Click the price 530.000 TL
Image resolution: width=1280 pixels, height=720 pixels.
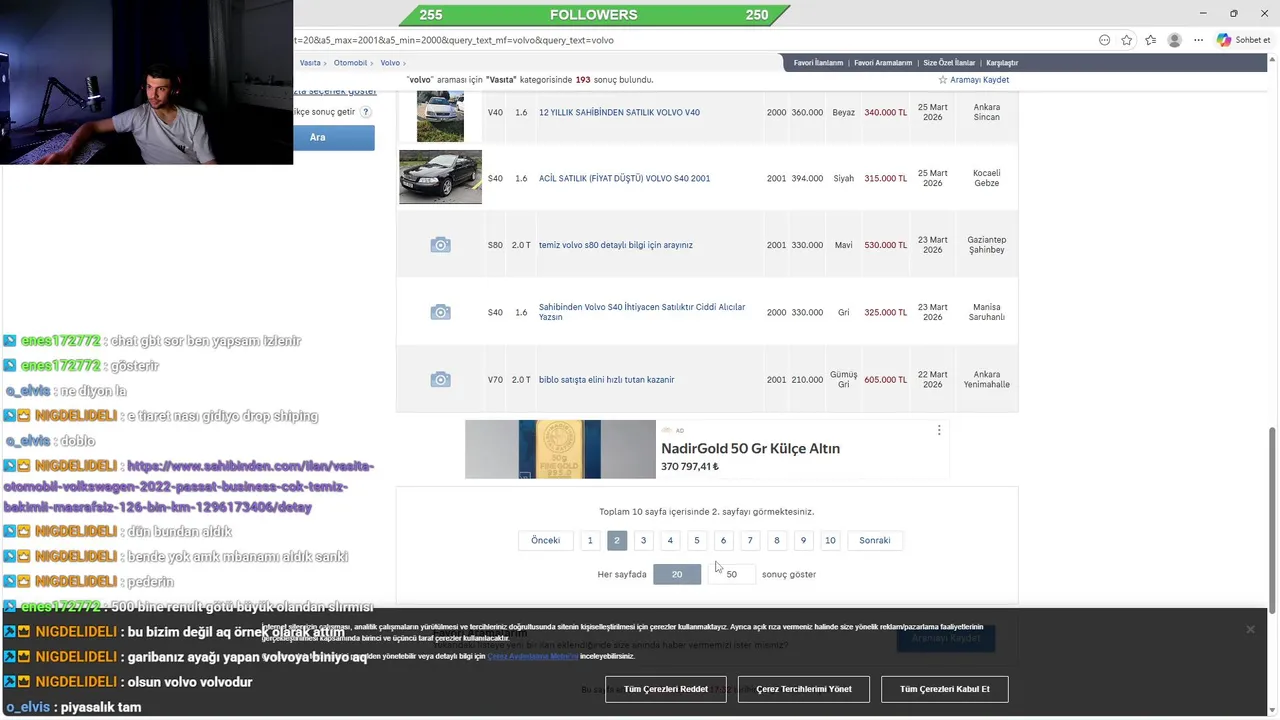886,245
